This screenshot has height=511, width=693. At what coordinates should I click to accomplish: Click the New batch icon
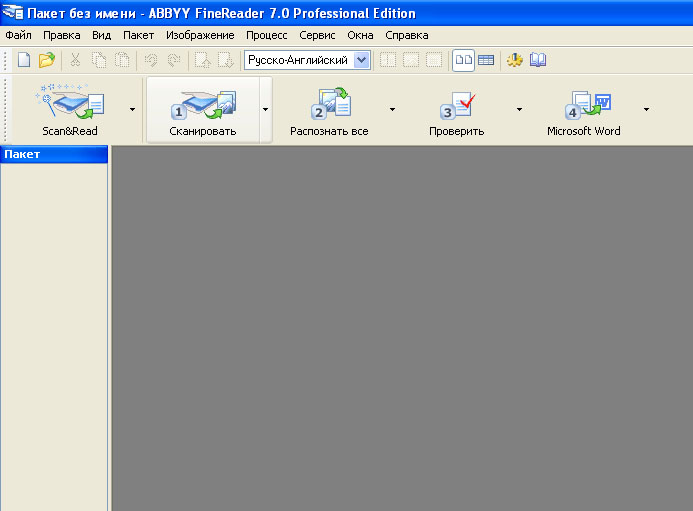(x=24, y=60)
